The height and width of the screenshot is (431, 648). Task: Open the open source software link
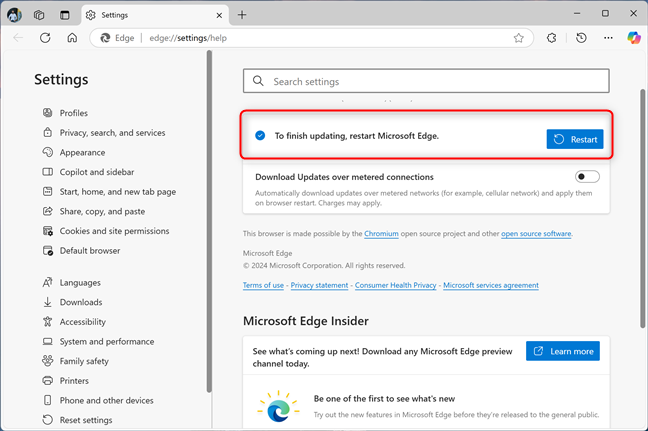click(x=536, y=234)
